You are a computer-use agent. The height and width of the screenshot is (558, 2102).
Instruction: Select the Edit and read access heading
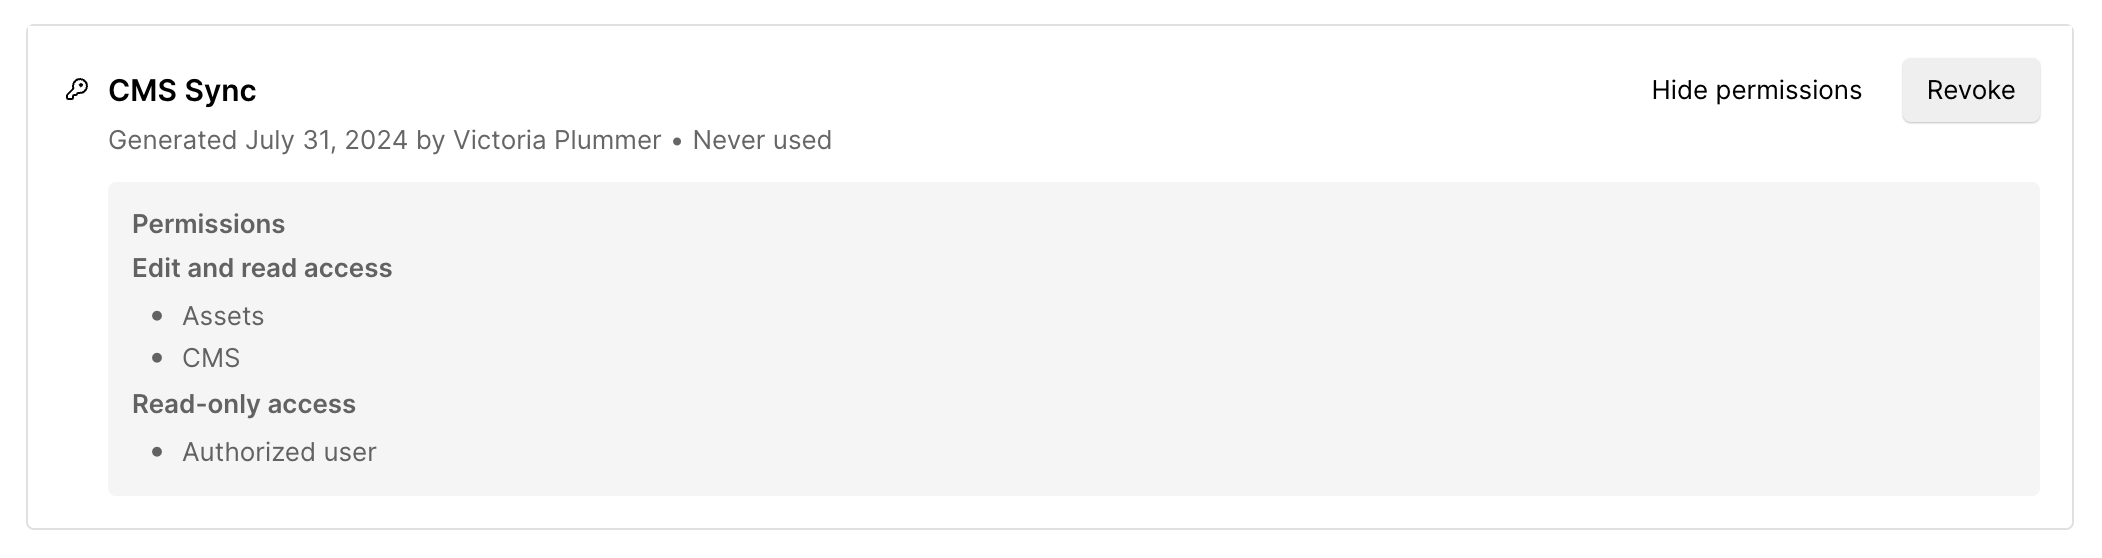pos(262,268)
